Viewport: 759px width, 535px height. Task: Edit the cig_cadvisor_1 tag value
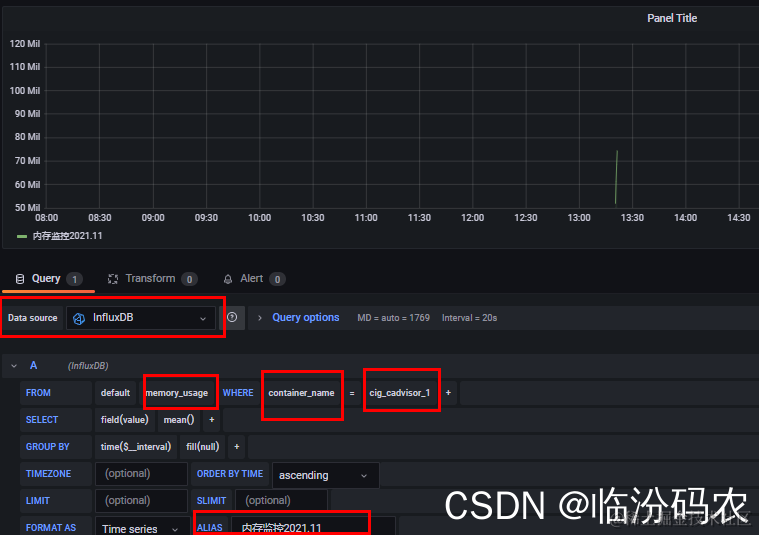(399, 393)
